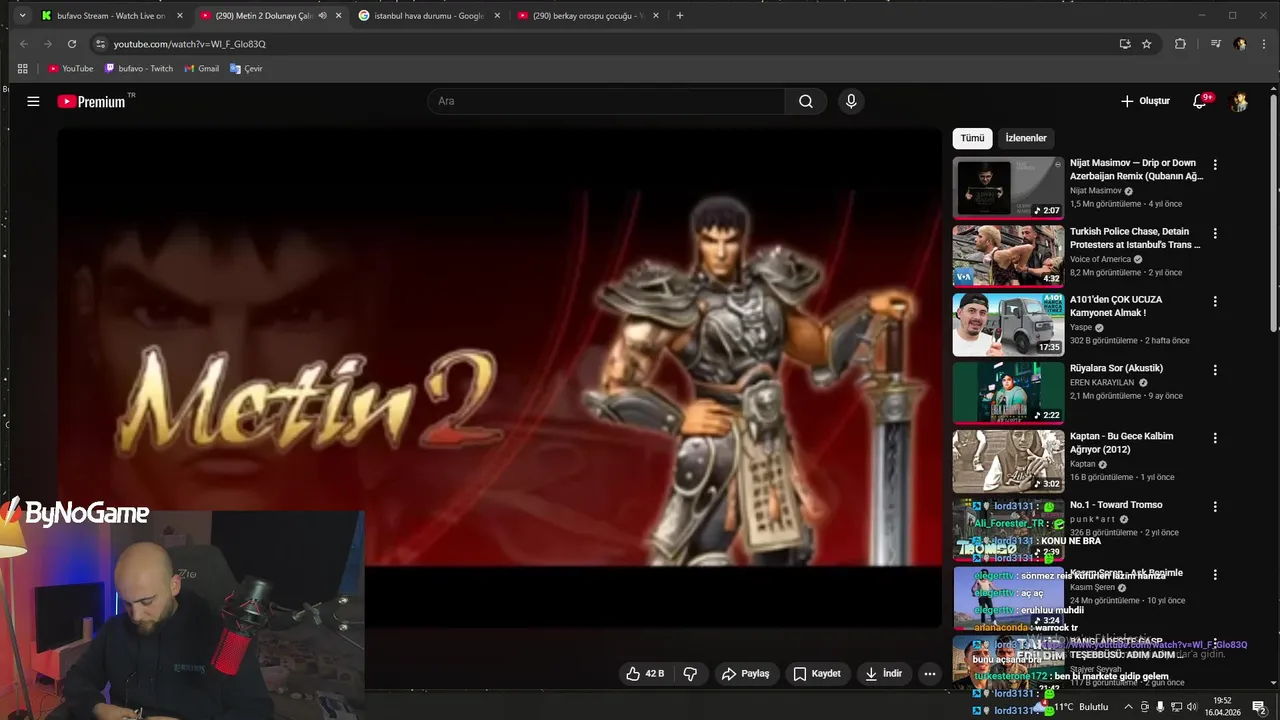
Task: Select the İzlenenler filter chip
Action: 1026,138
